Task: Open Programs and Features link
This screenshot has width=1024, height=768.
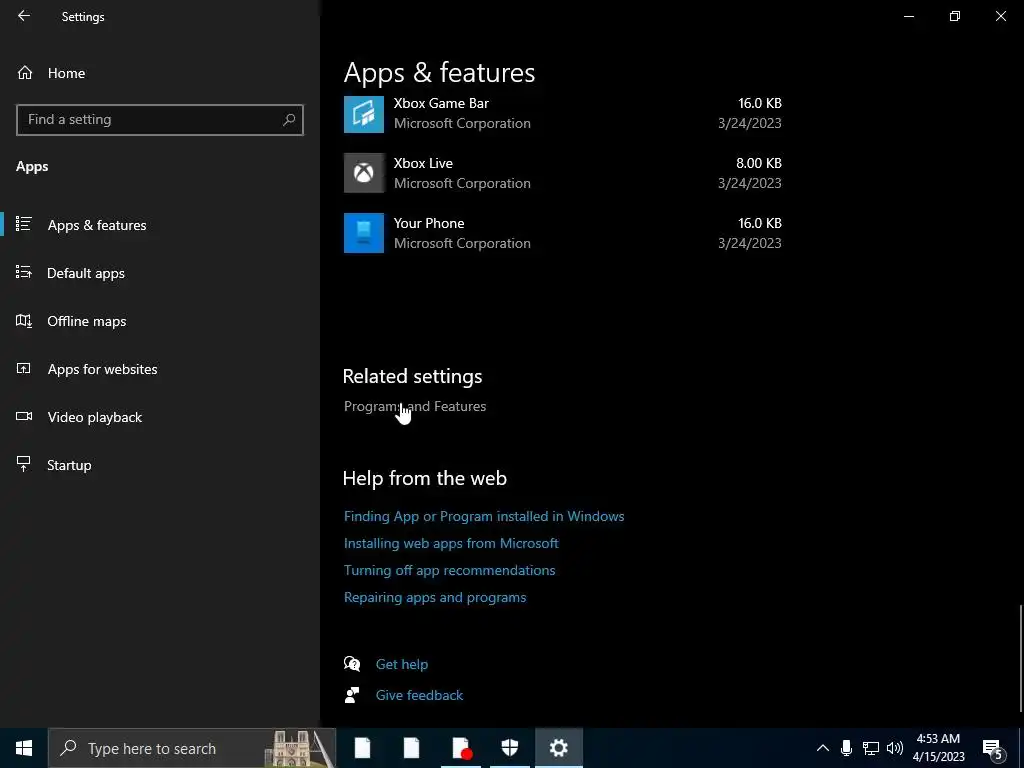Action: click(415, 406)
